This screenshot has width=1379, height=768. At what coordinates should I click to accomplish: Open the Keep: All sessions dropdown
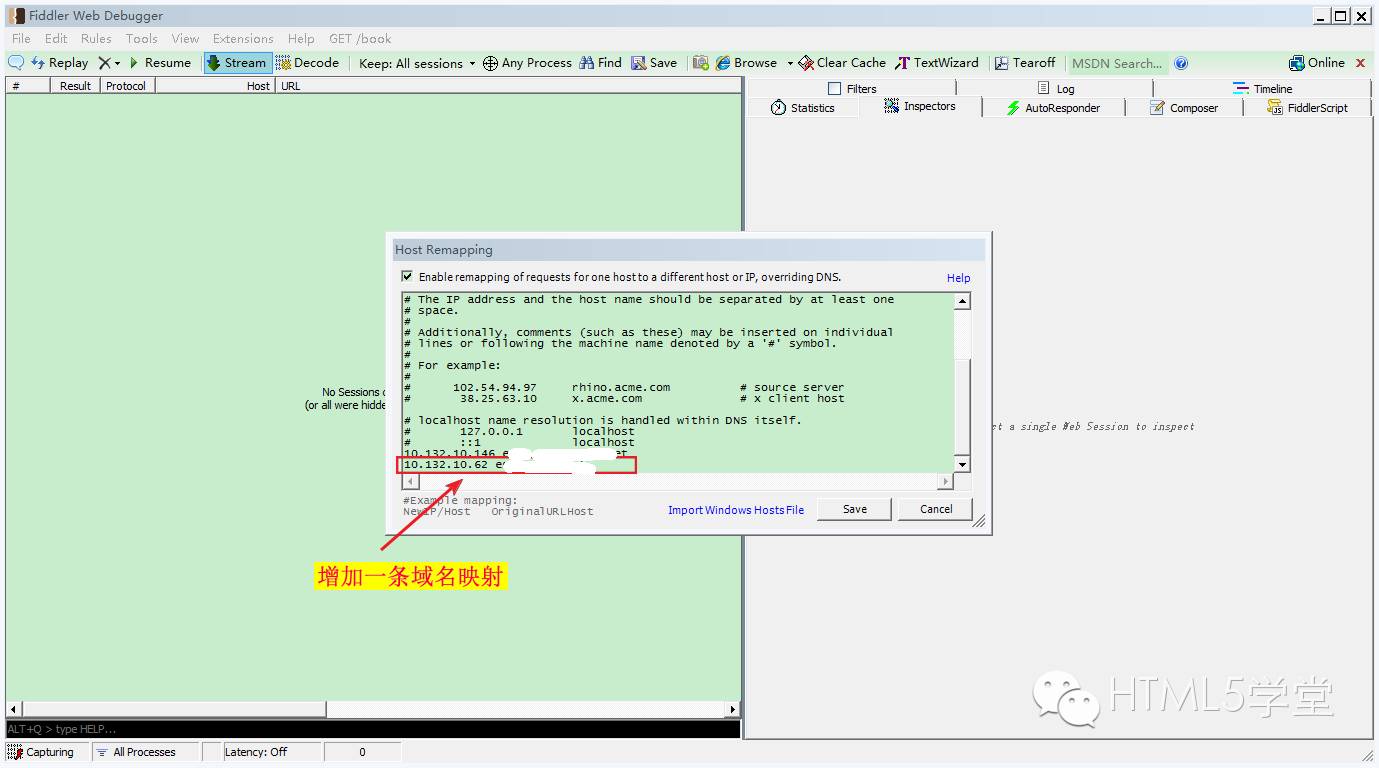pyautogui.click(x=417, y=63)
